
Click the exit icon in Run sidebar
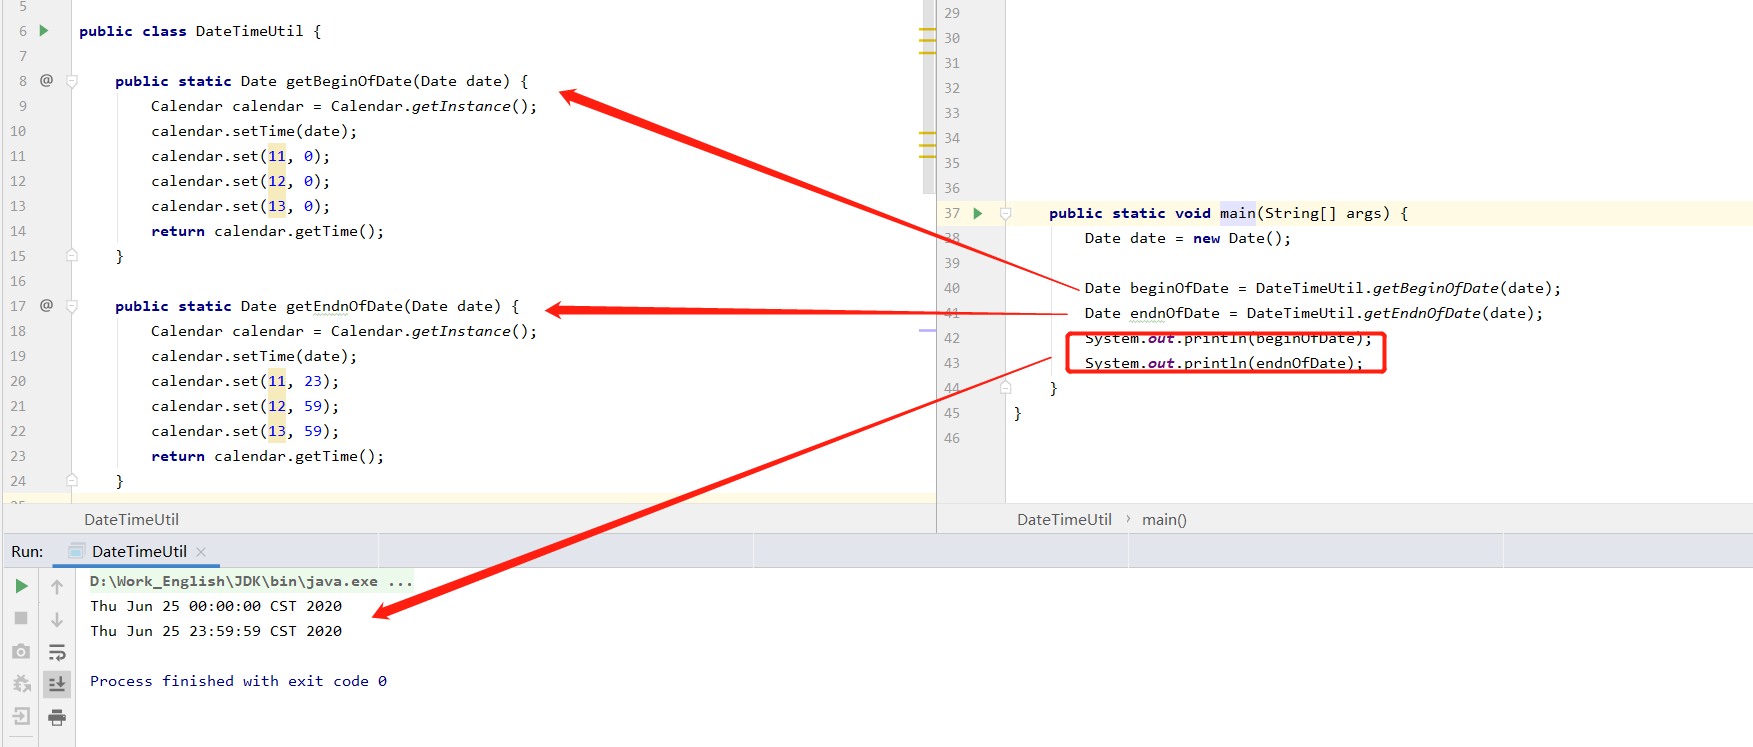click(x=21, y=716)
